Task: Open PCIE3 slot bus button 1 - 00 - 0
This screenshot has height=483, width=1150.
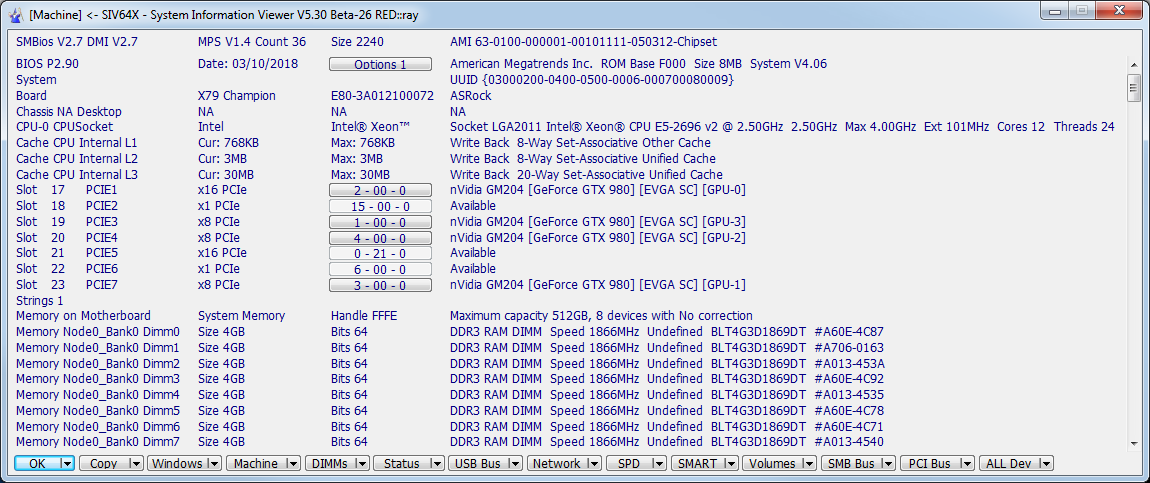Action: pos(380,222)
